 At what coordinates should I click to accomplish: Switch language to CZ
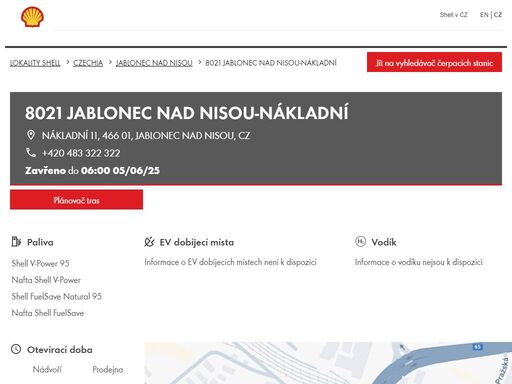[498, 15]
